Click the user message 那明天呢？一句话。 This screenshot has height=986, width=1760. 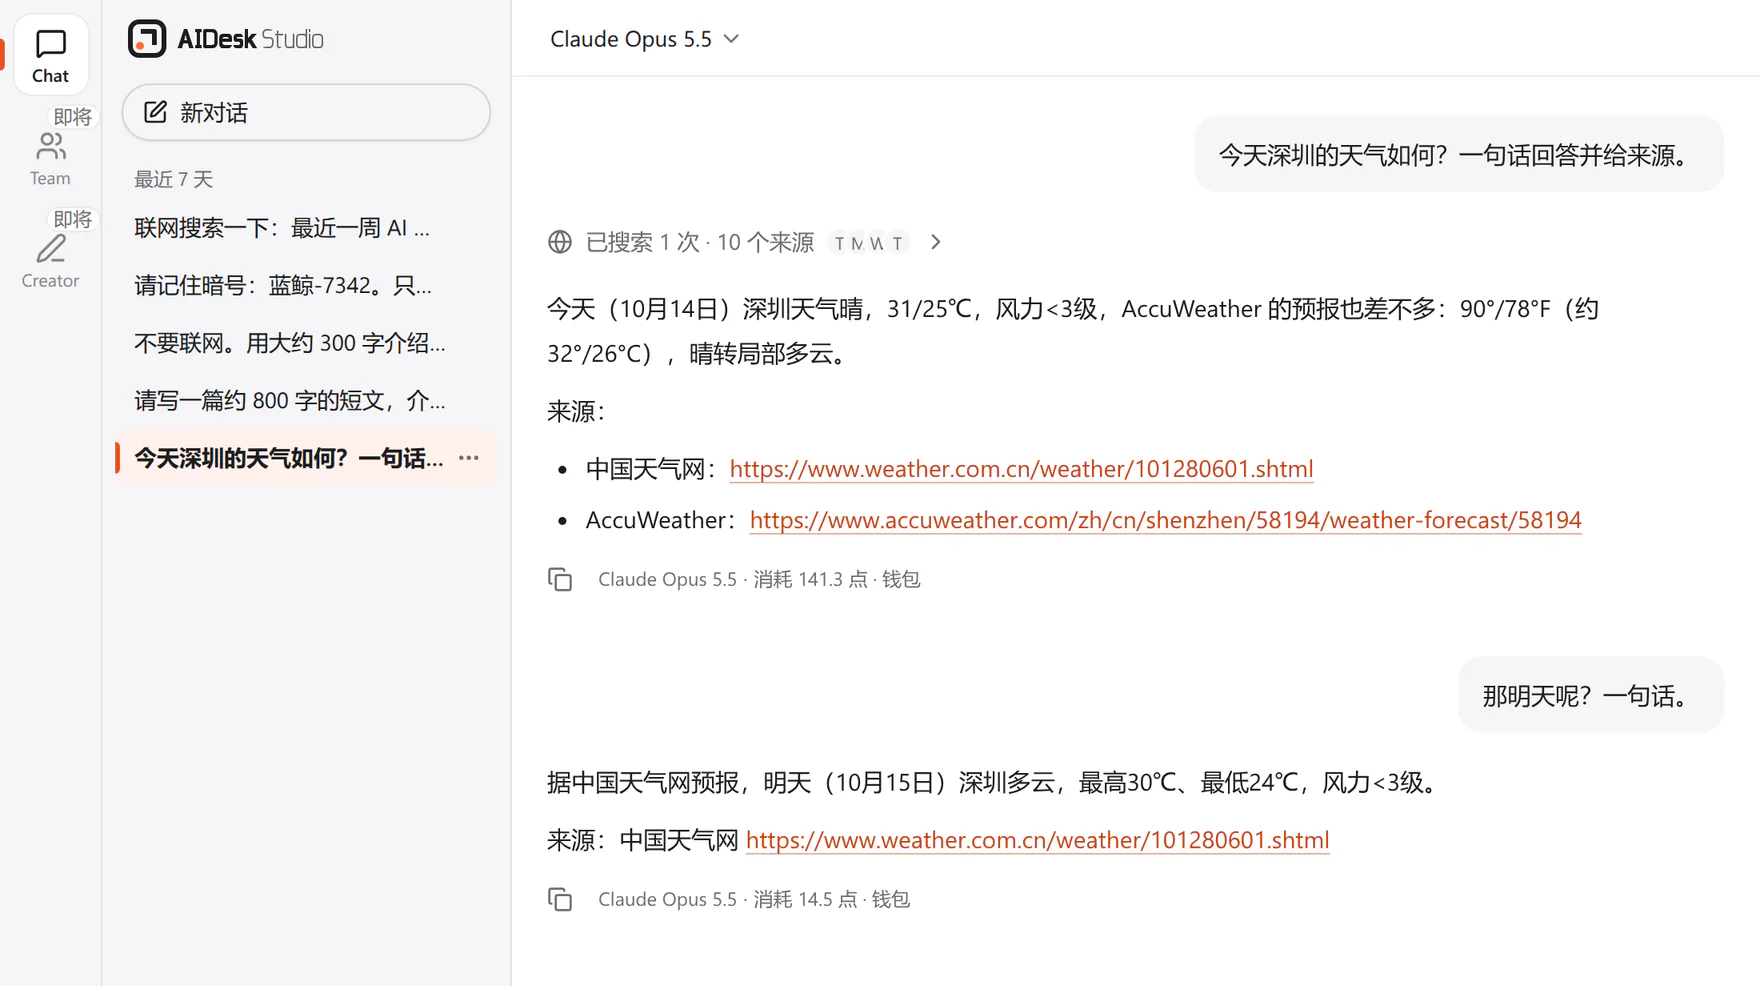(x=1590, y=695)
